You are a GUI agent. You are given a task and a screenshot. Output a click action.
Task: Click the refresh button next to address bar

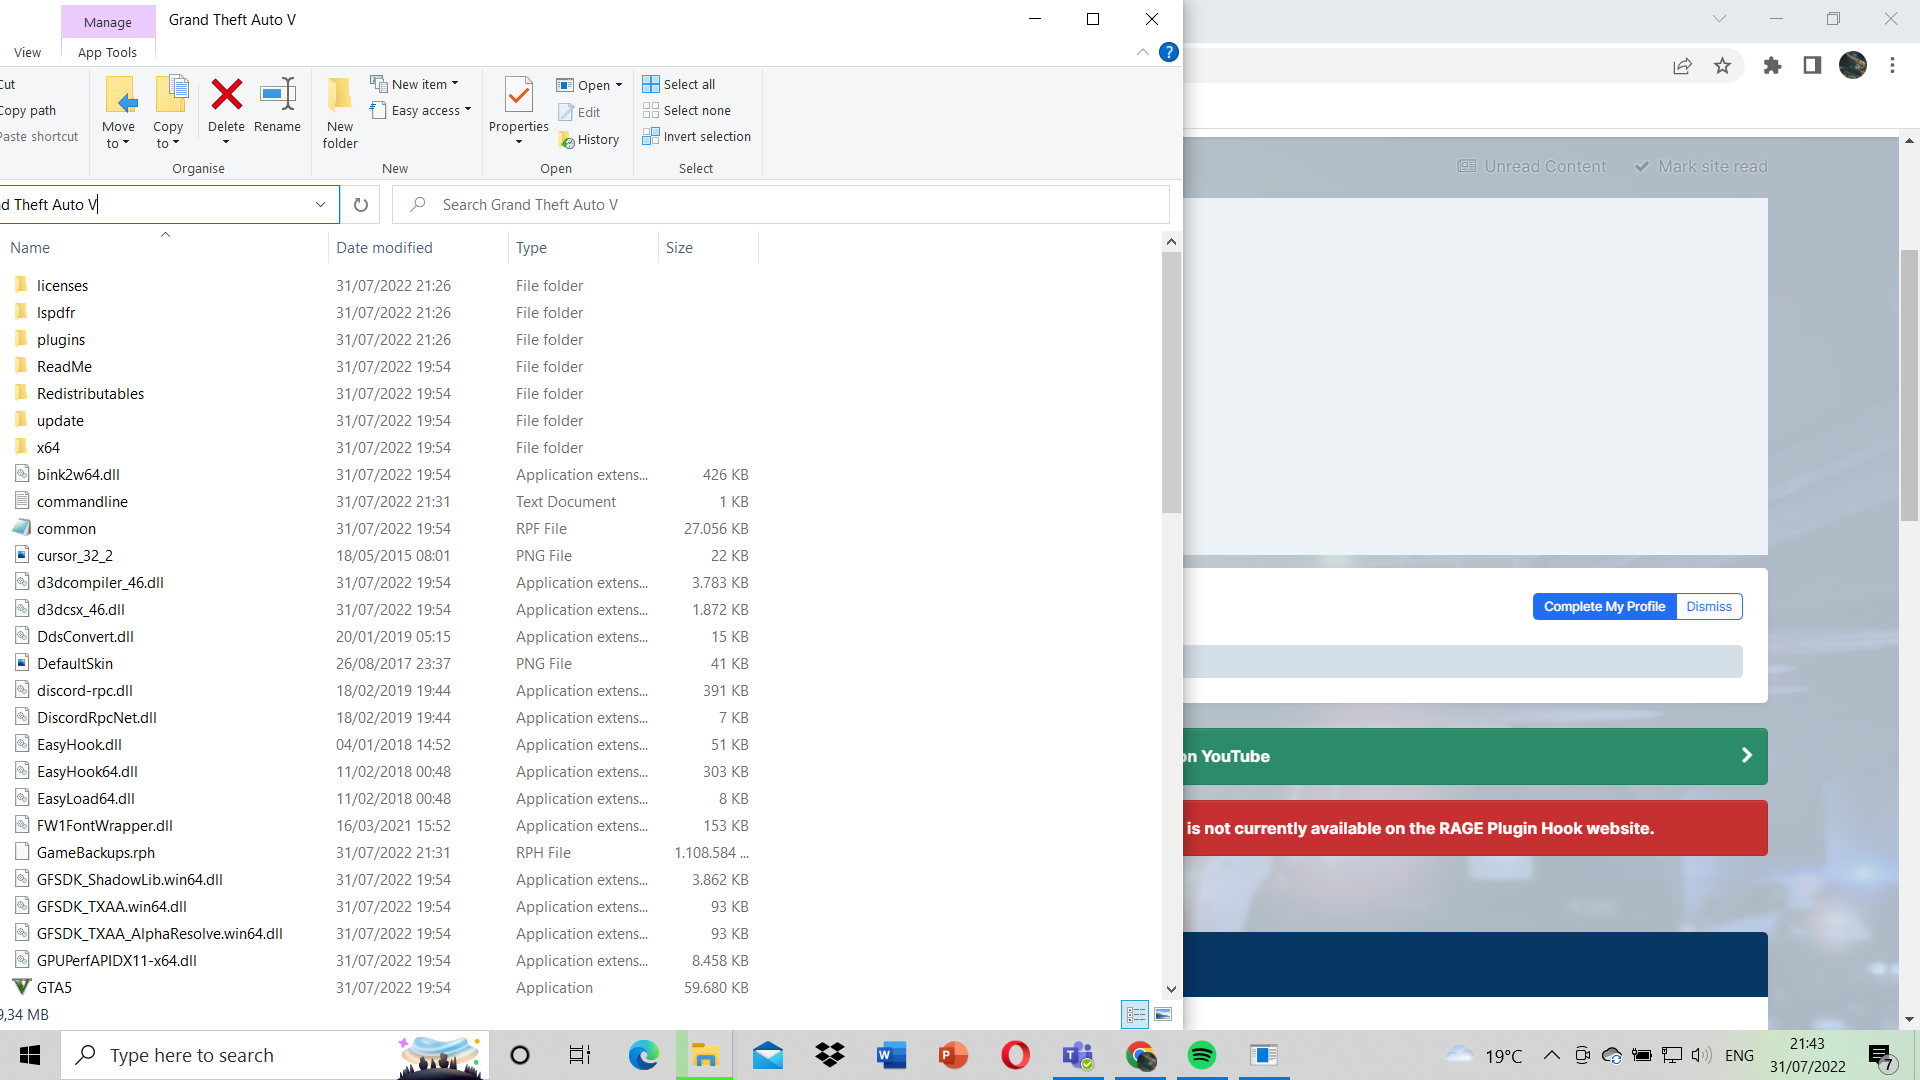click(361, 205)
